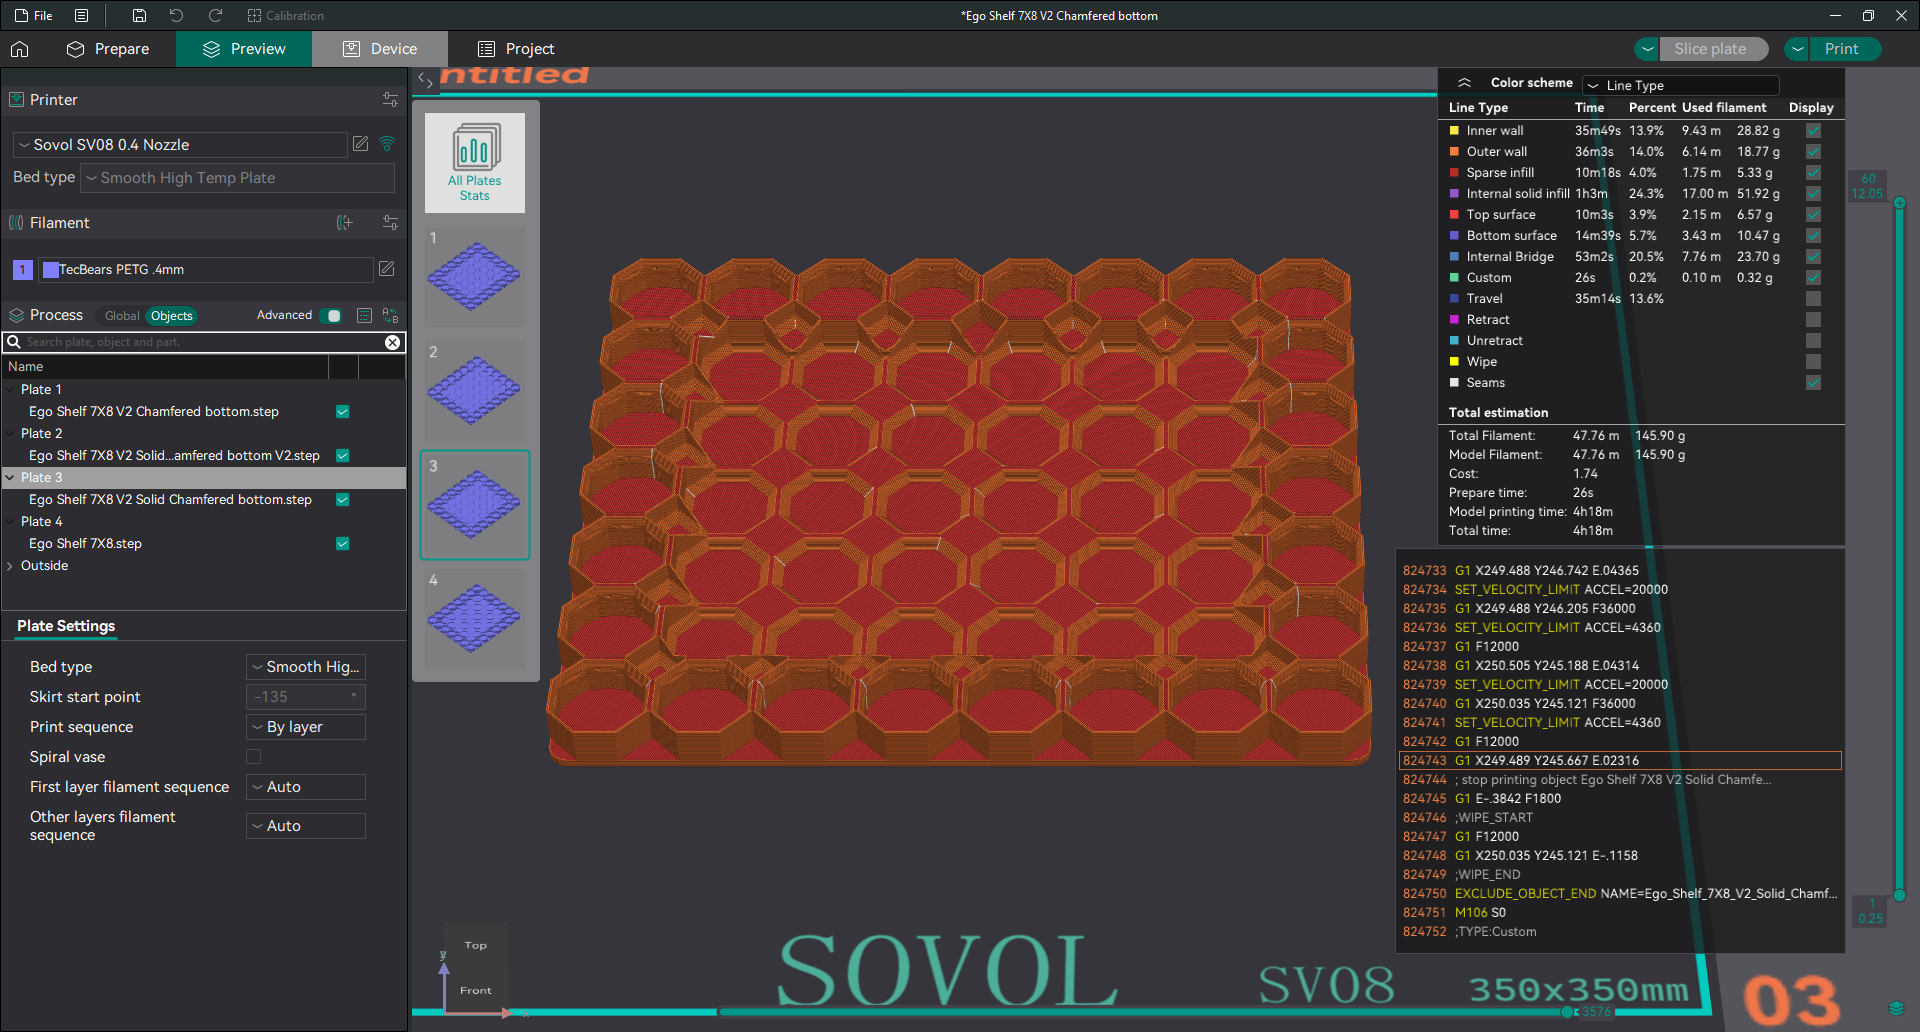Select the Objects process mode
Viewport: 1920px width, 1032px height.
point(172,316)
